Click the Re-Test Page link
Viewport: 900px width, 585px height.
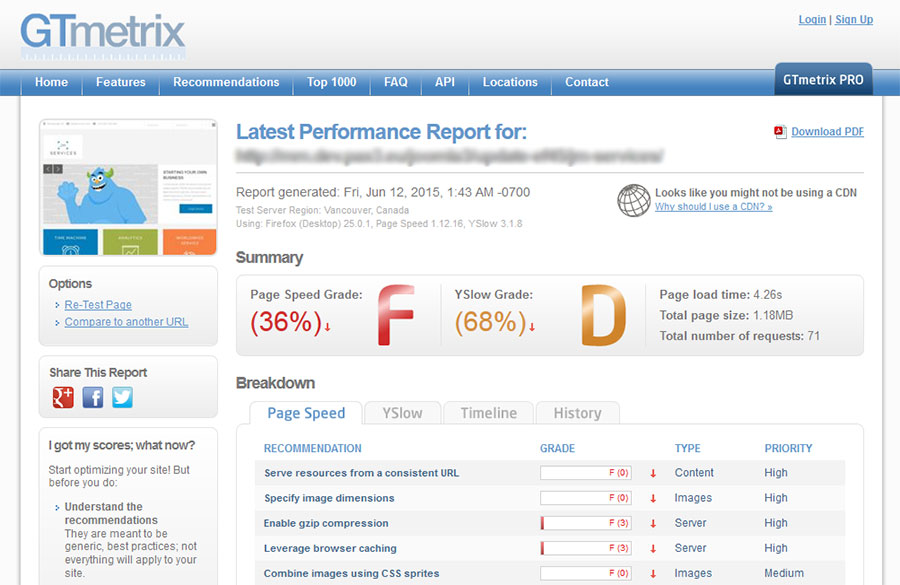(98, 305)
